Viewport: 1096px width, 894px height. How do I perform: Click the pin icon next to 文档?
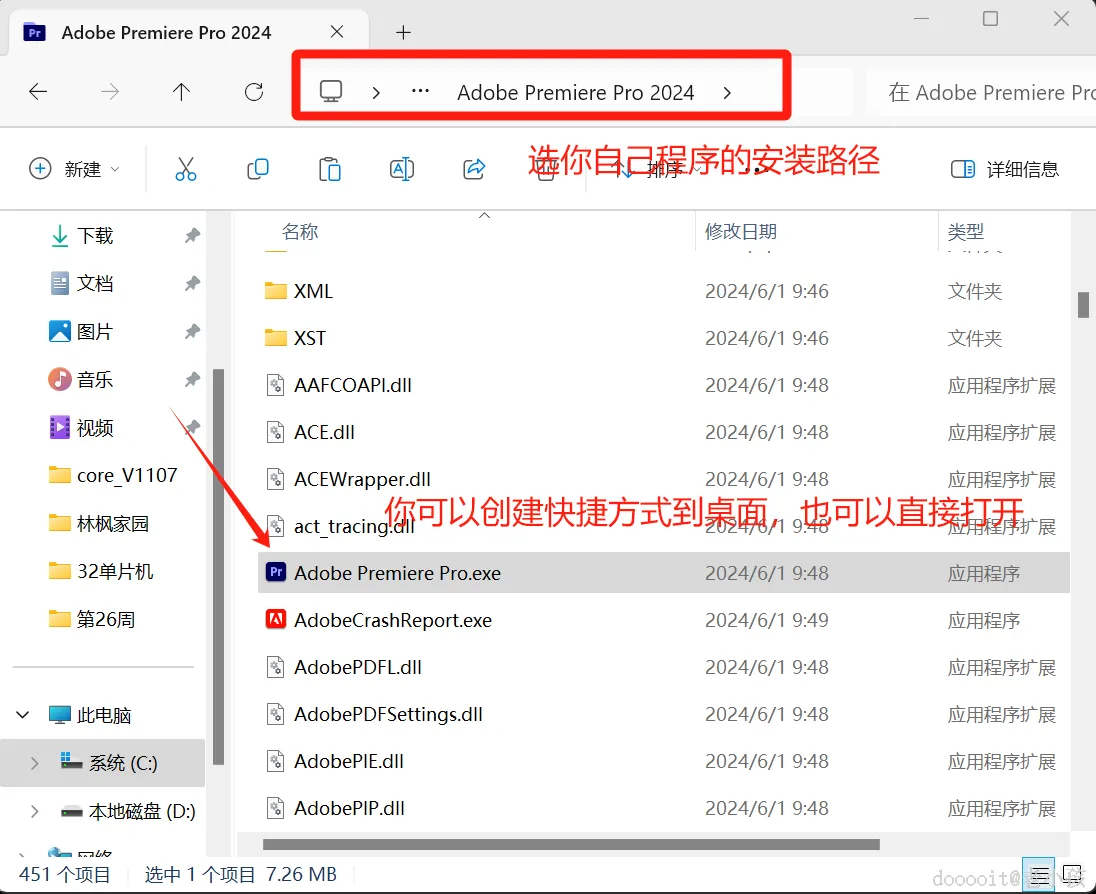(x=192, y=283)
